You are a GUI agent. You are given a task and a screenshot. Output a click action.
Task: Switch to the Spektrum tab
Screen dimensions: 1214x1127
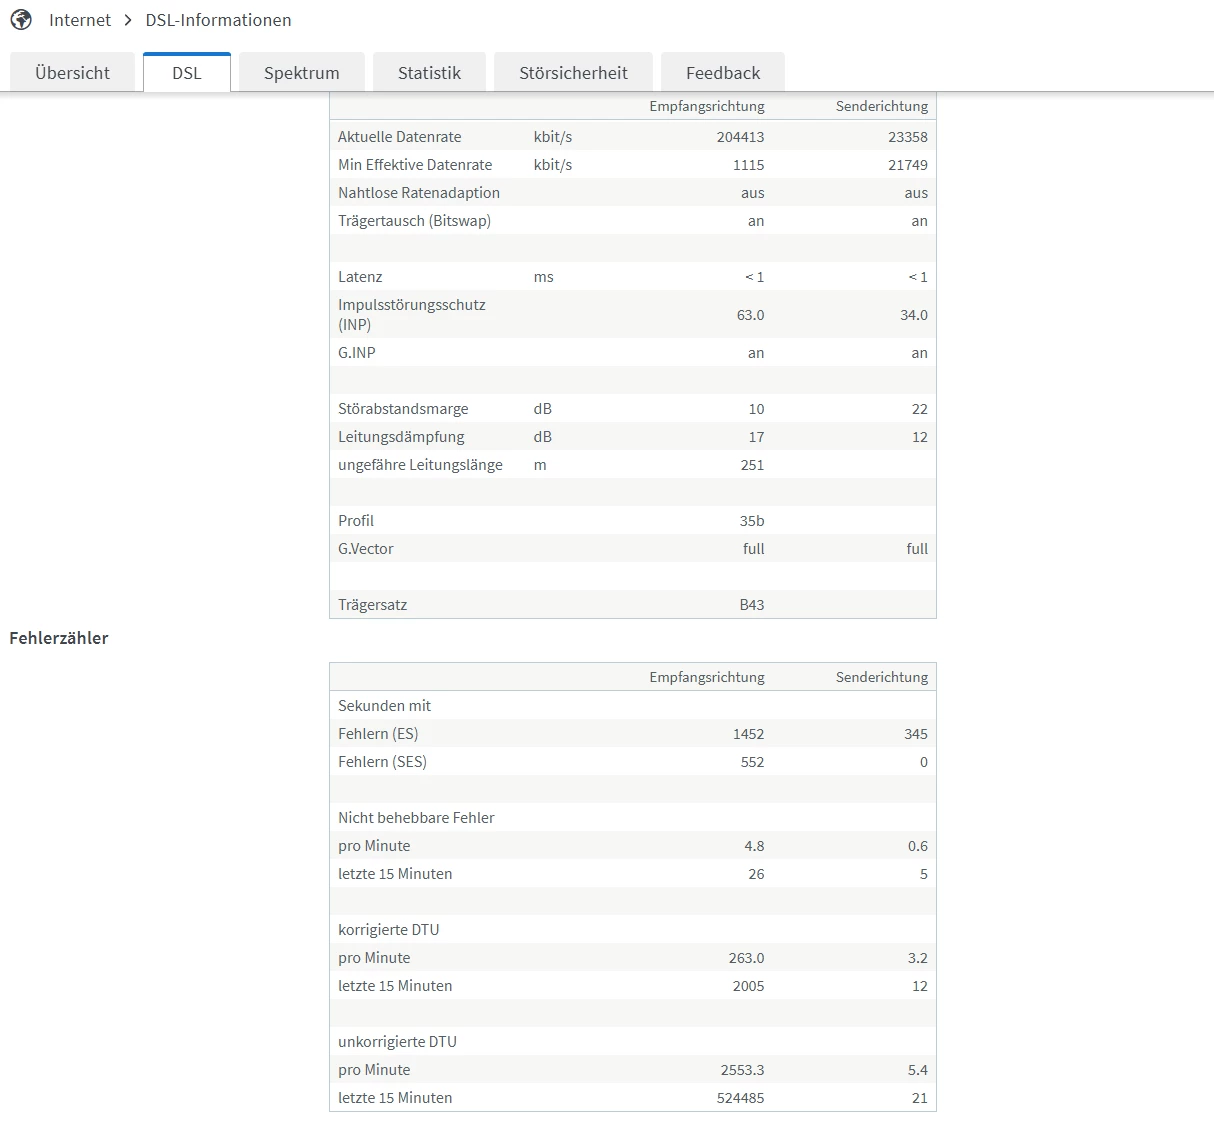302,72
